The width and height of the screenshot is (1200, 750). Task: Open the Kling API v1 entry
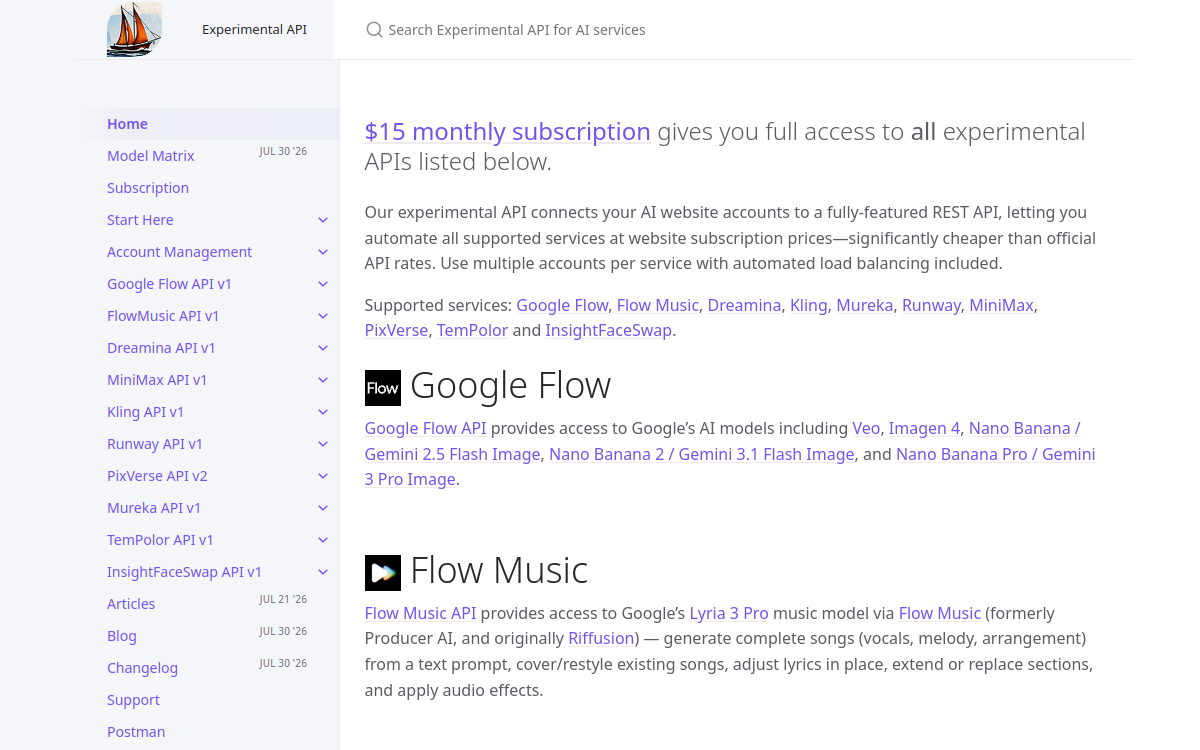pyautogui.click(x=145, y=412)
